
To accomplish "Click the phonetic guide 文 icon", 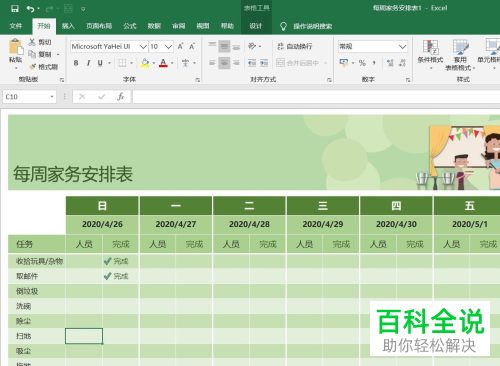I will click(185, 63).
